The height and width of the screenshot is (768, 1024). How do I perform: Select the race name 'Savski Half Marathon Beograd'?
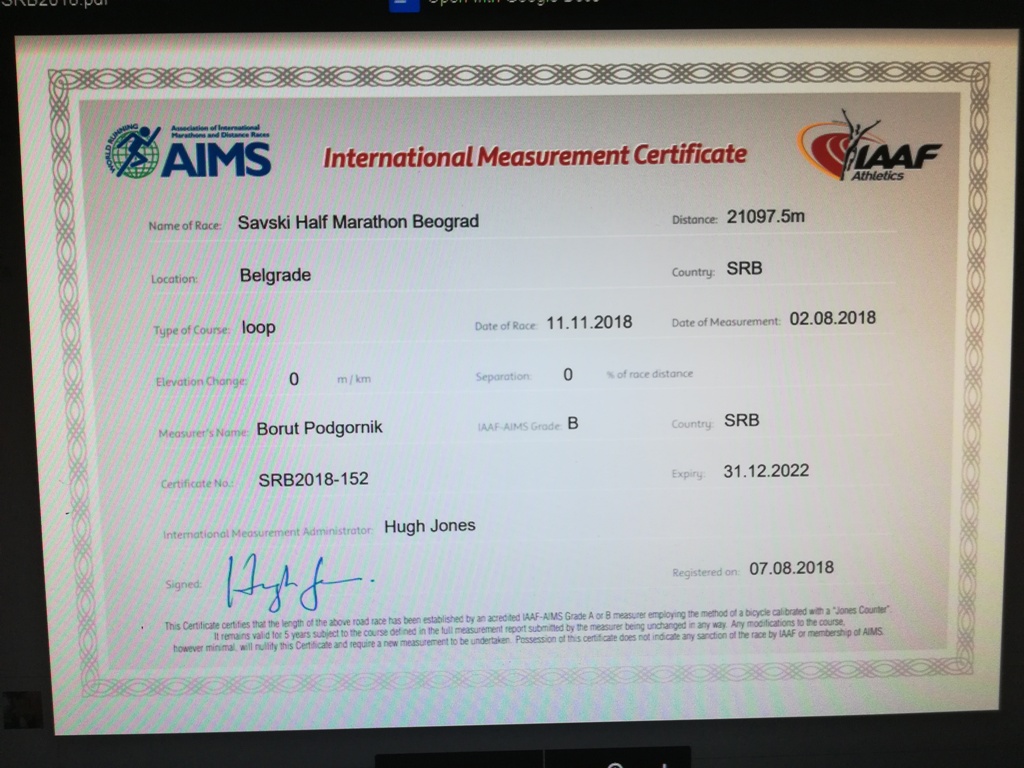click(358, 222)
